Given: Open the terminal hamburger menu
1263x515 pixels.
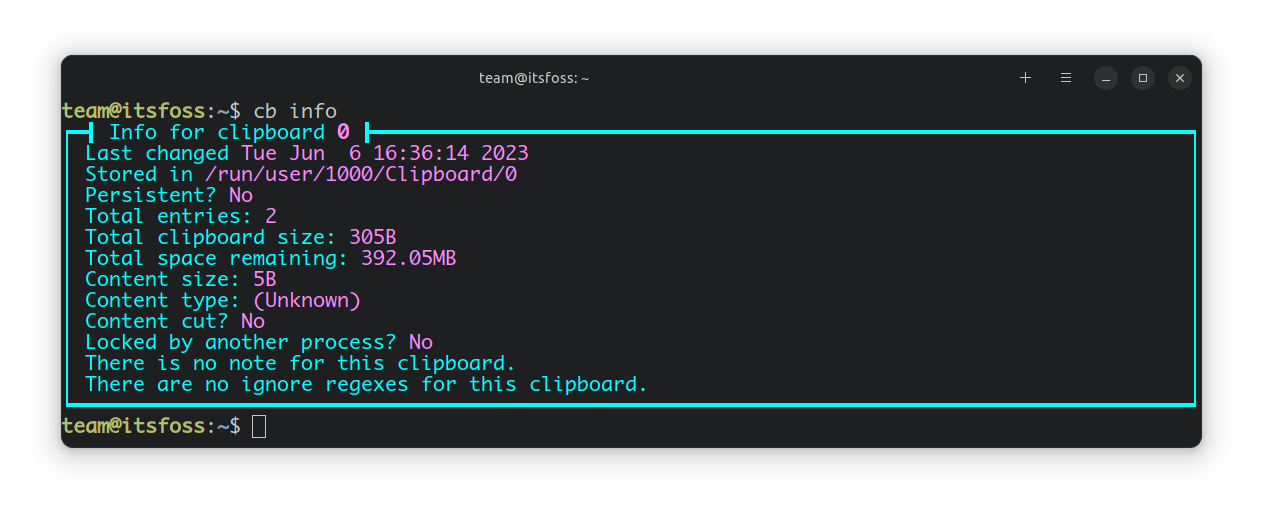Looking at the screenshot, I should pyautogui.click(x=1066, y=78).
